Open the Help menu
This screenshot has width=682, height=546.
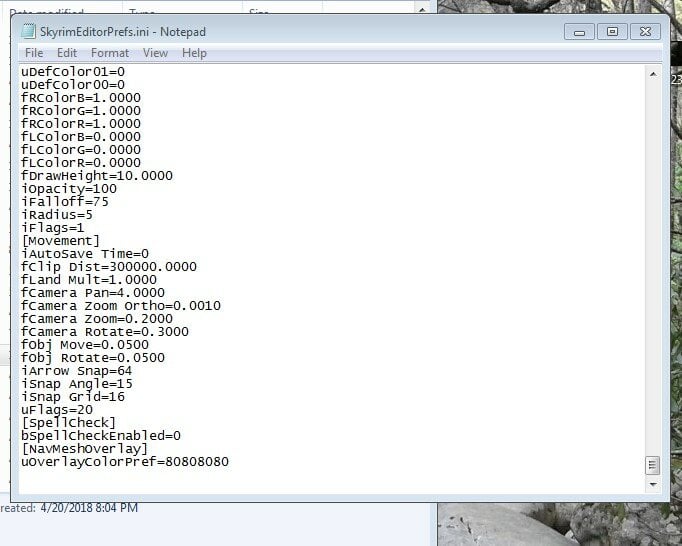194,53
